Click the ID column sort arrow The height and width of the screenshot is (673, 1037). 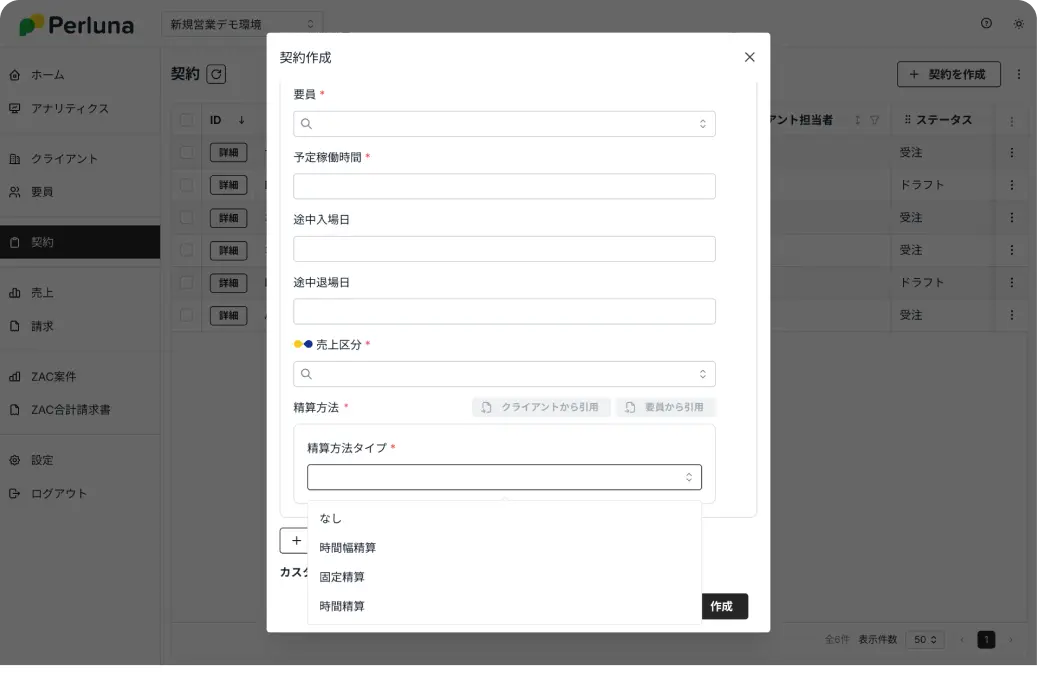241,121
